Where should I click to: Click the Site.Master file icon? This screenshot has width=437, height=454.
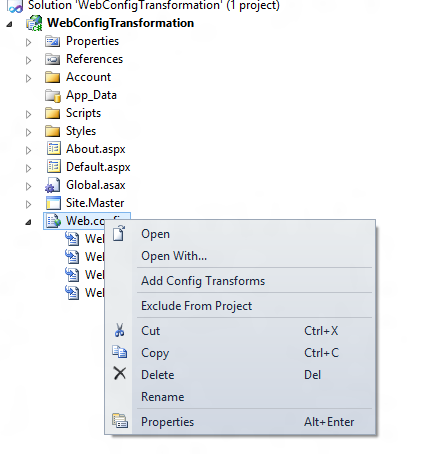coord(53,203)
